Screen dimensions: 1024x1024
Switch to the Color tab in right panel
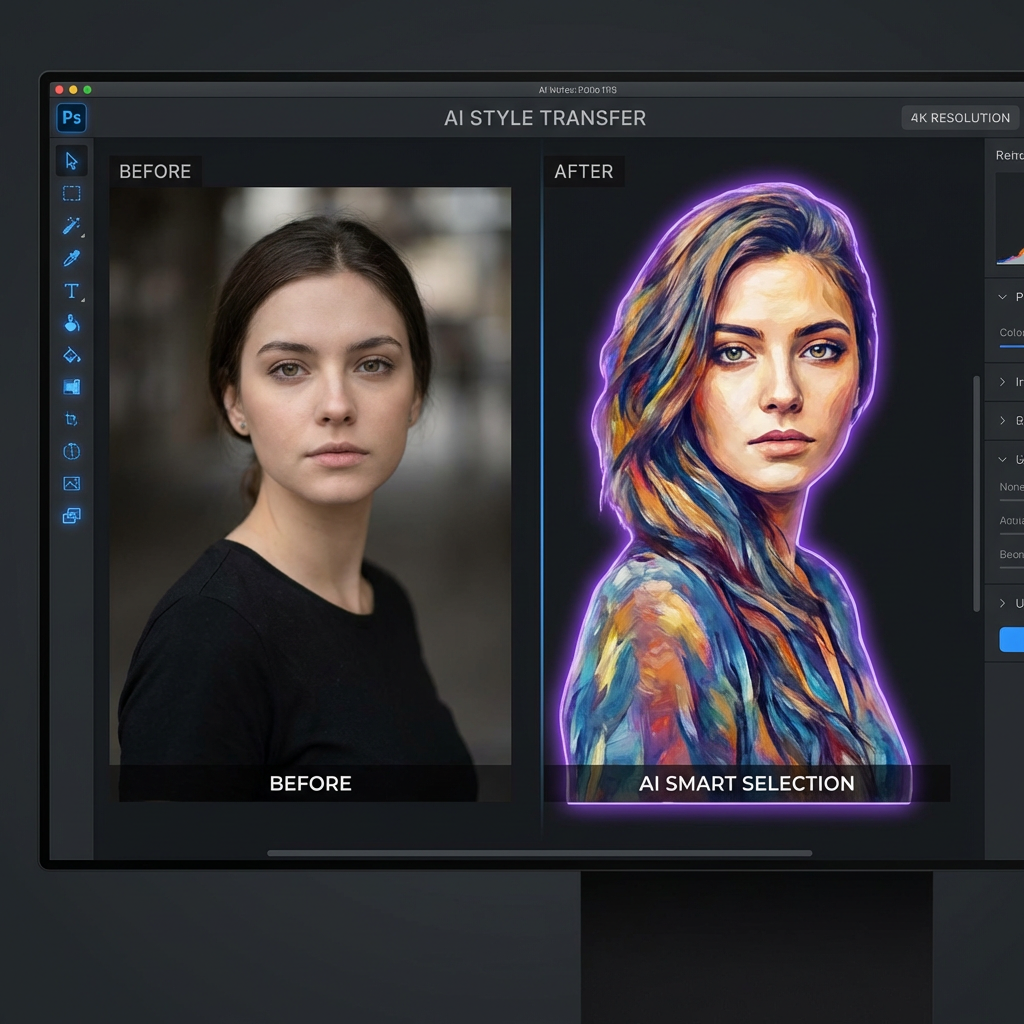pyautogui.click(x=1011, y=333)
